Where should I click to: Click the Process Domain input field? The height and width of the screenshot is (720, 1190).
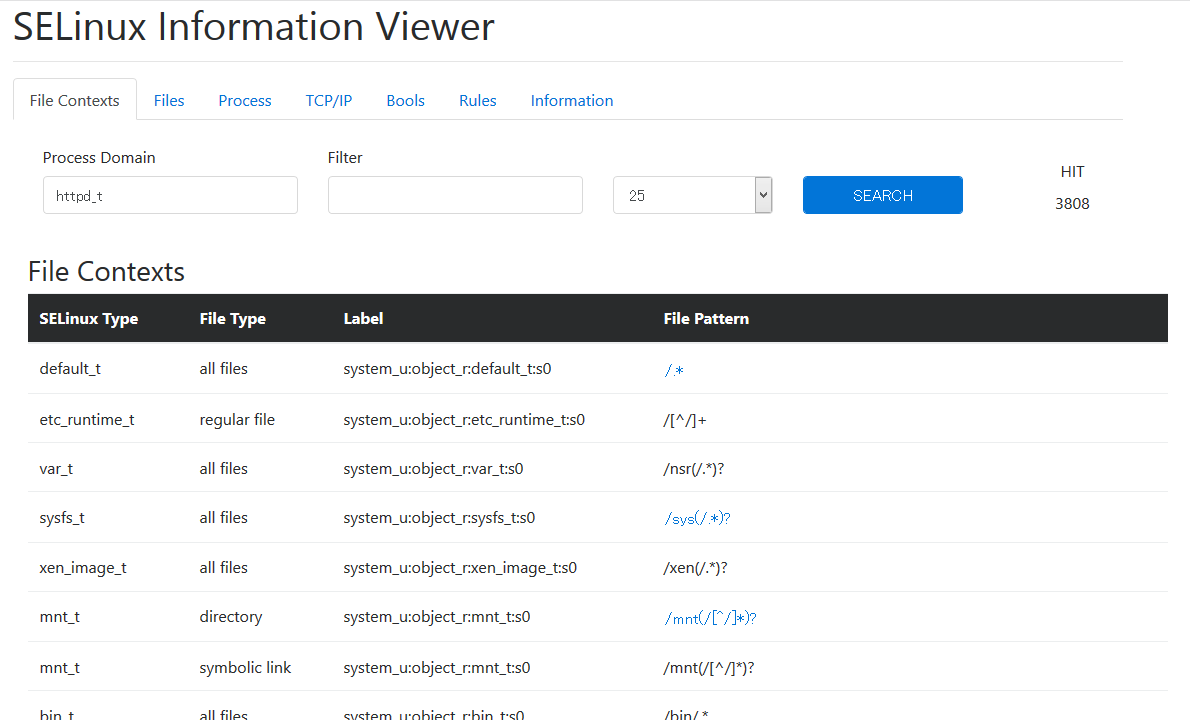pos(170,195)
